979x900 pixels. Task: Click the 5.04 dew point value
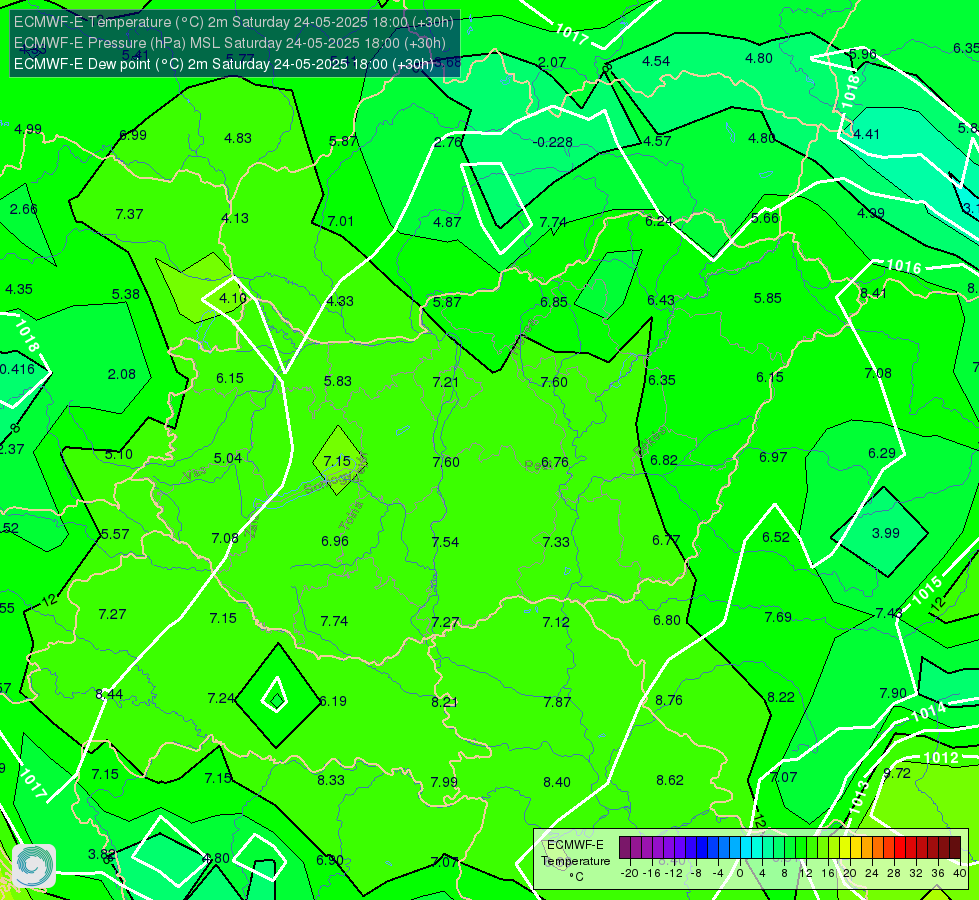tap(228, 458)
